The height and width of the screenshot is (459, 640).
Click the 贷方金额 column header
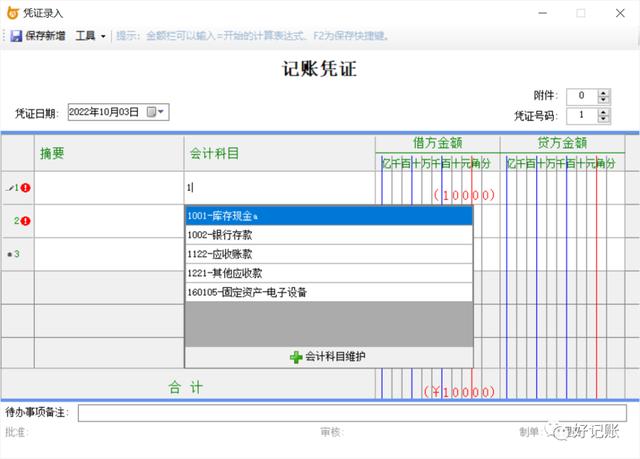pos(562,143)
